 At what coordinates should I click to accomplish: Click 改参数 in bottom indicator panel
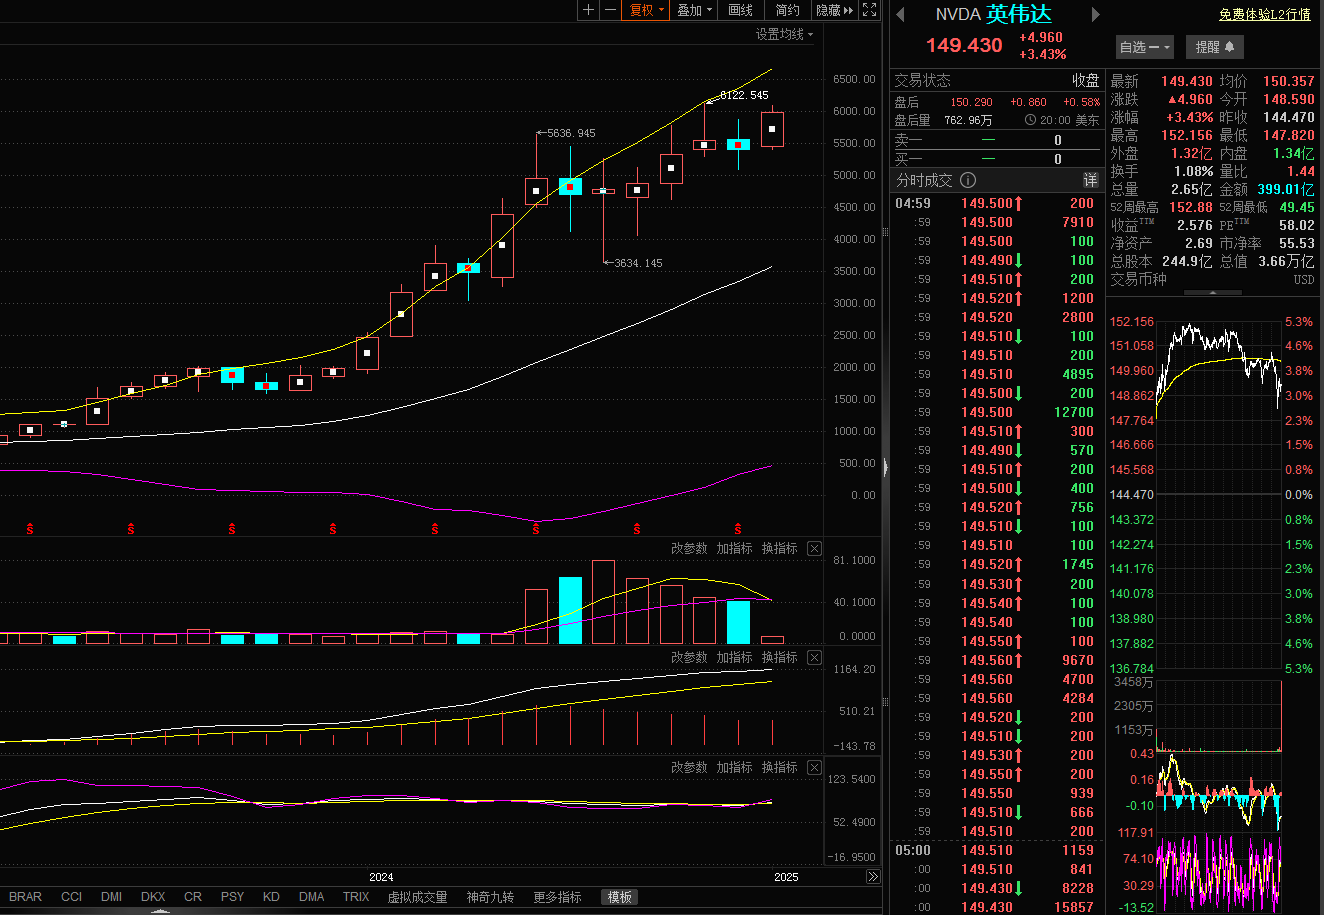pyautogui.click(x=689, y=767)
